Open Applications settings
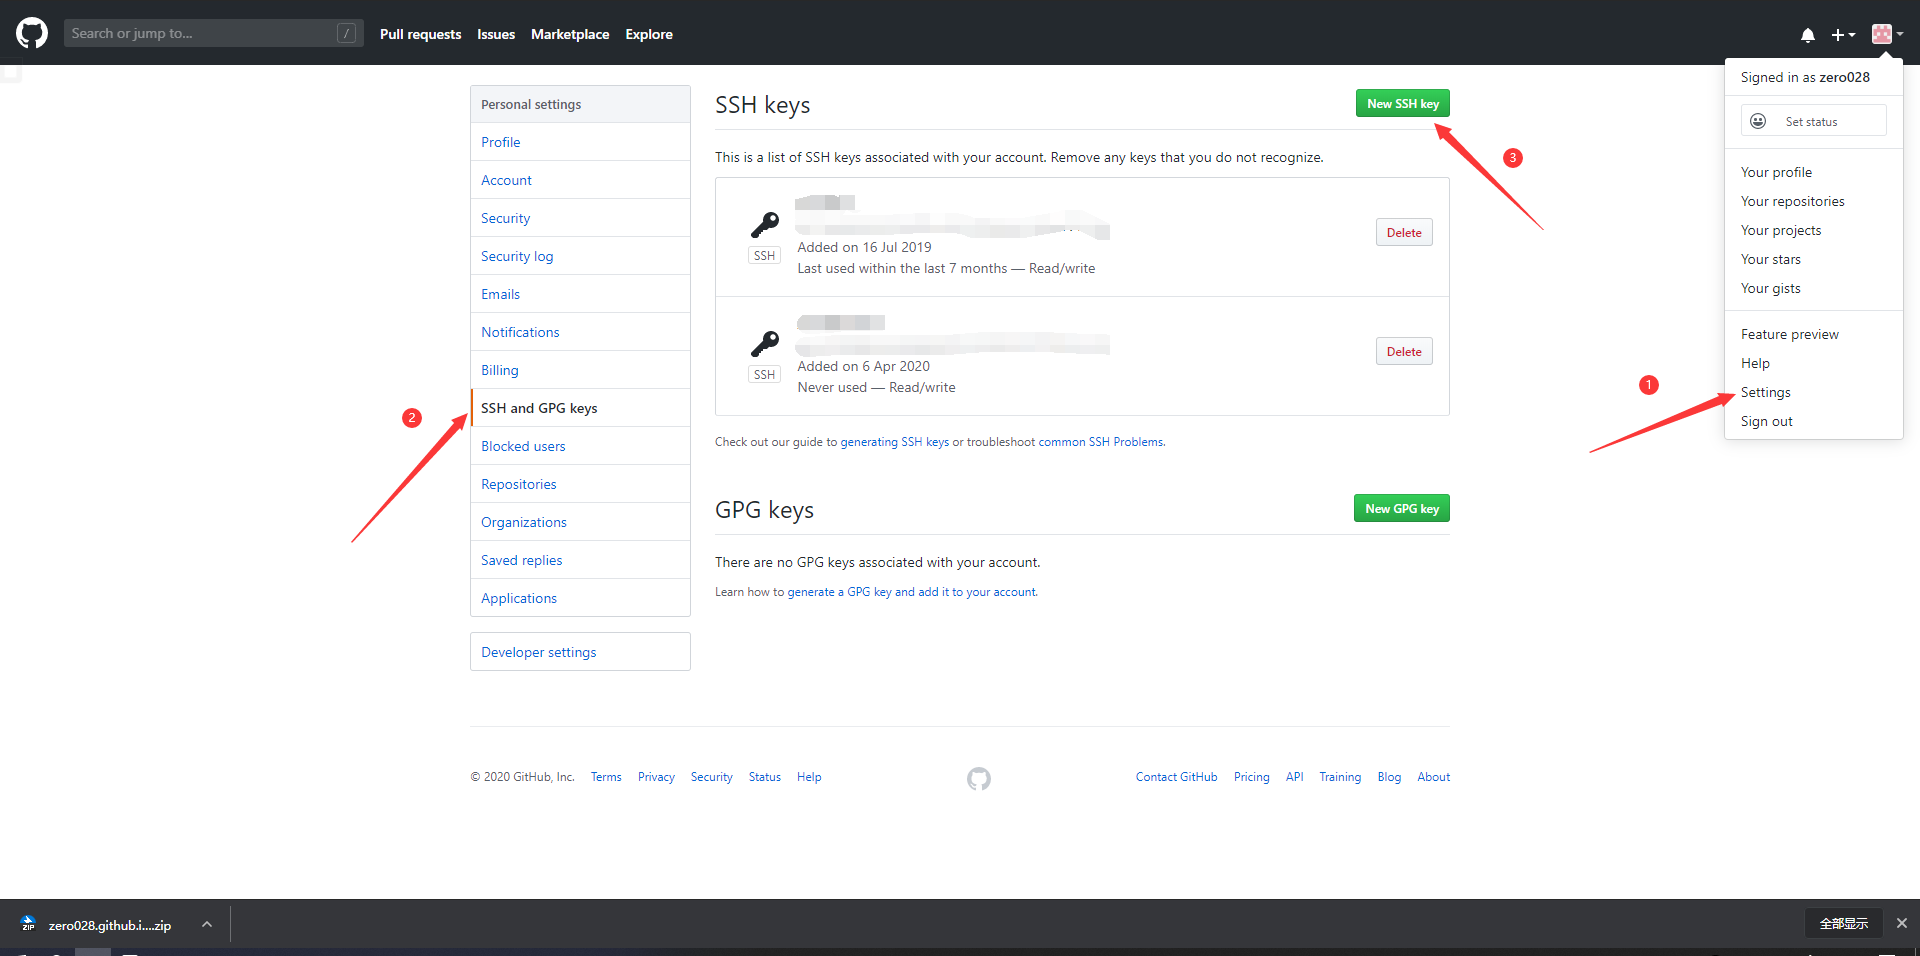This screenshot has width=1920, height=956. pyautogui.click(x=580, y=598)
